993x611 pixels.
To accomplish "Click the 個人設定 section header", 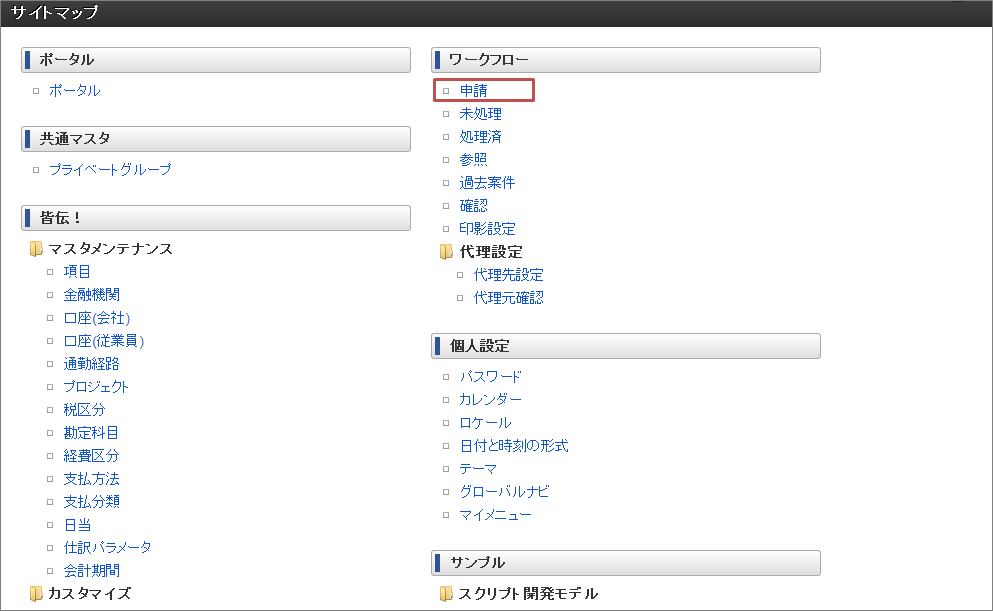I will pos(626,346).
